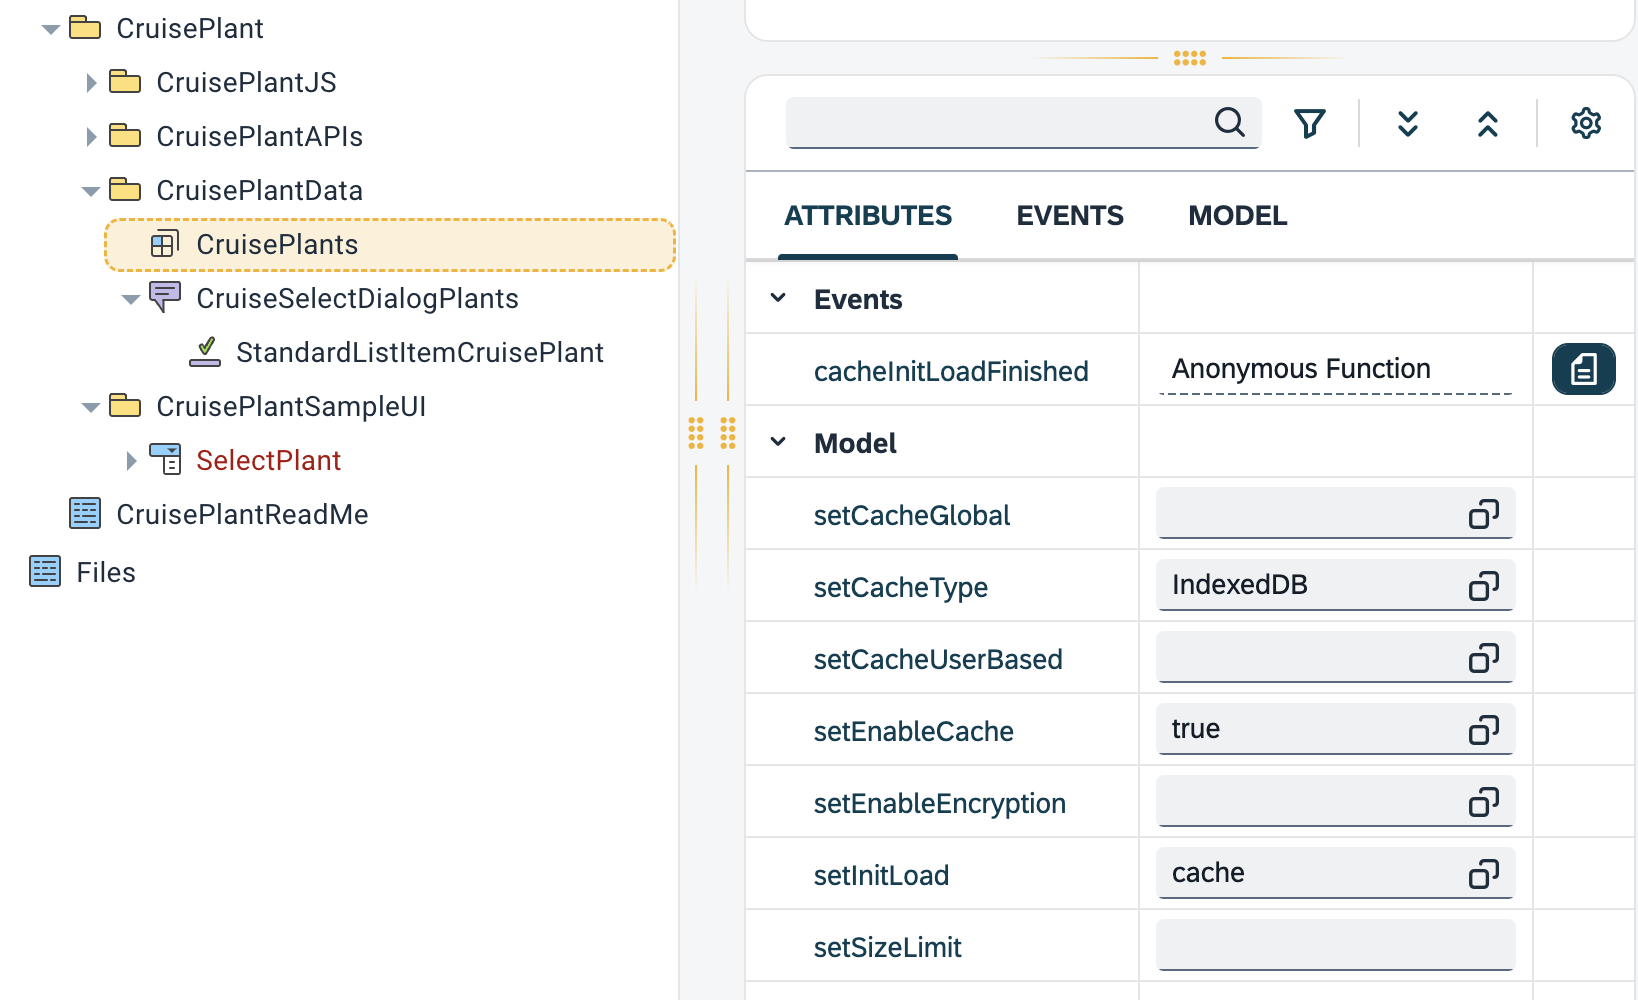Expand the CruisePlantAPIs folder arrow
The image size is (1638, 1000).
point(91,137)
